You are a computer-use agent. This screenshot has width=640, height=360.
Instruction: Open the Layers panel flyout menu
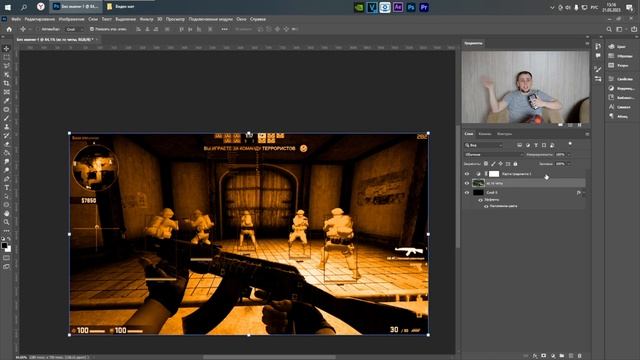[x=587, y=134]
